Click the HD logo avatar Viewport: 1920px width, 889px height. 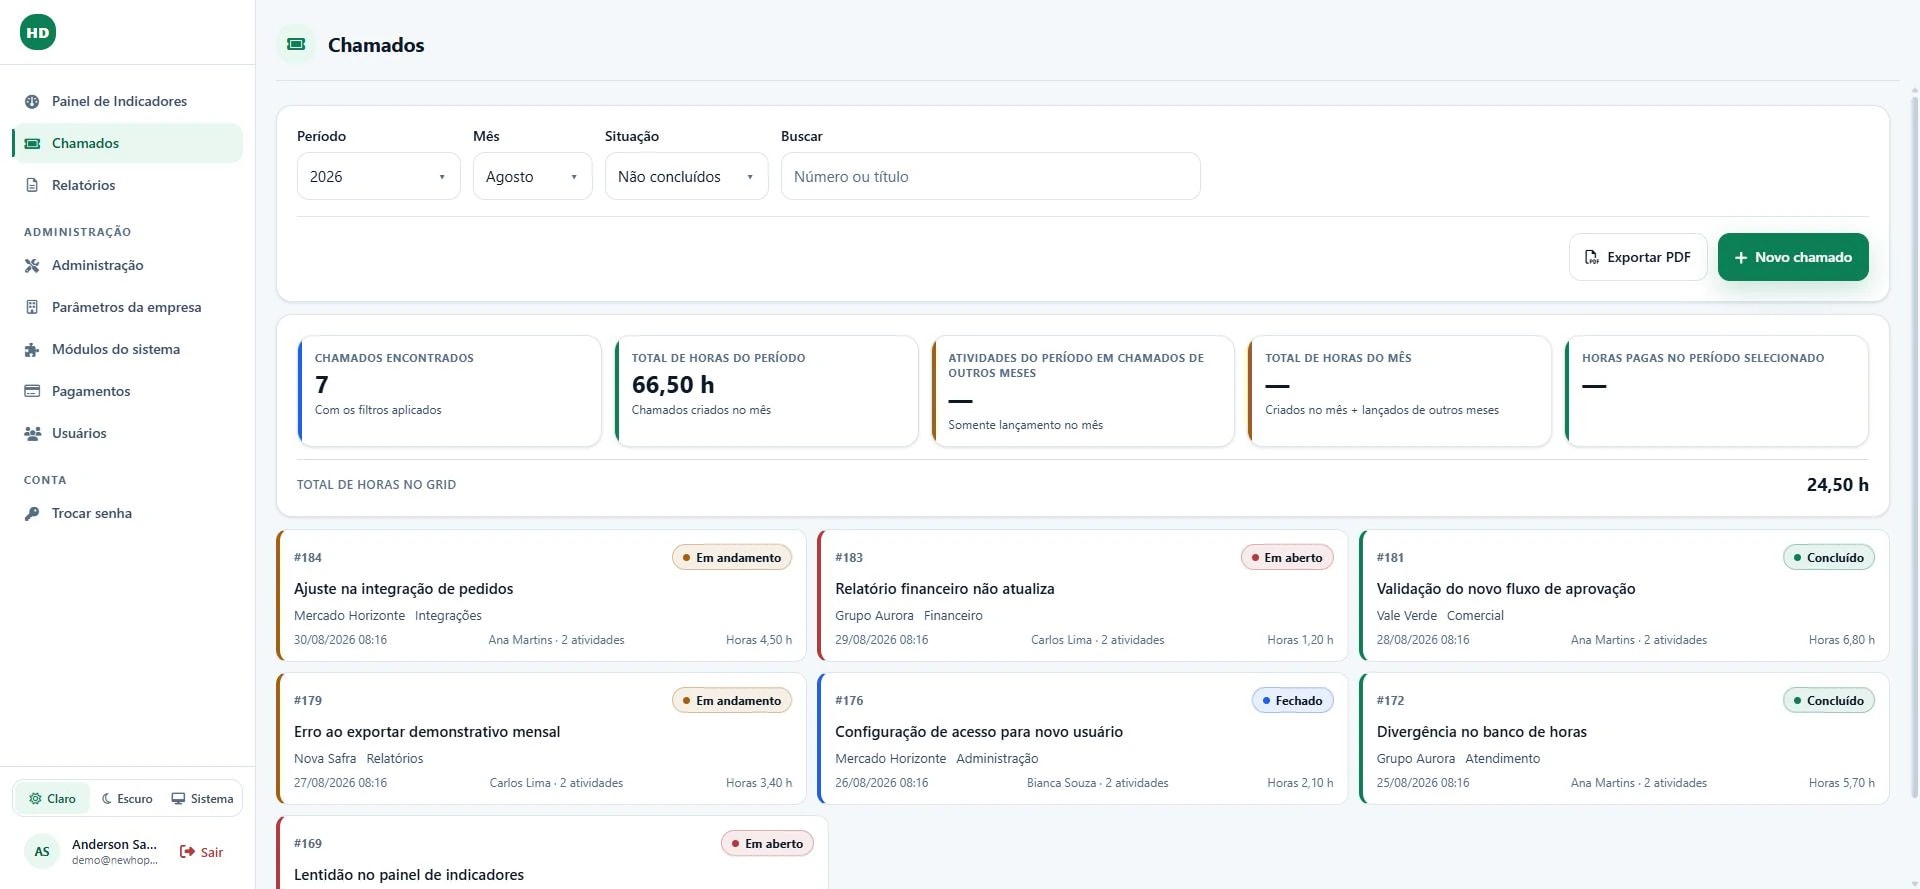tap(38, 32)
